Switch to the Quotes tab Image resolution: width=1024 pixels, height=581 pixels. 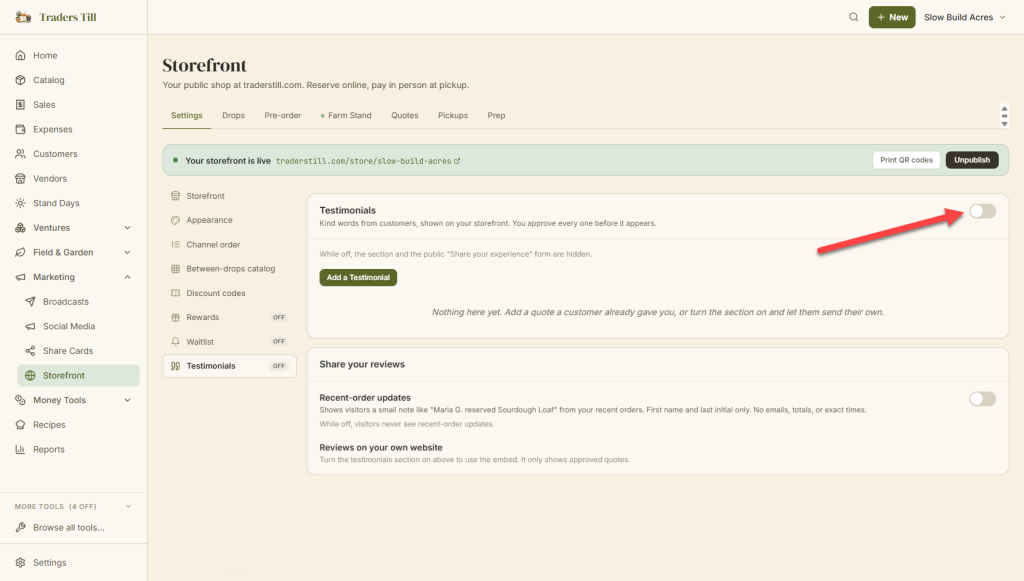pyautogui.click(x=405, y=116)
